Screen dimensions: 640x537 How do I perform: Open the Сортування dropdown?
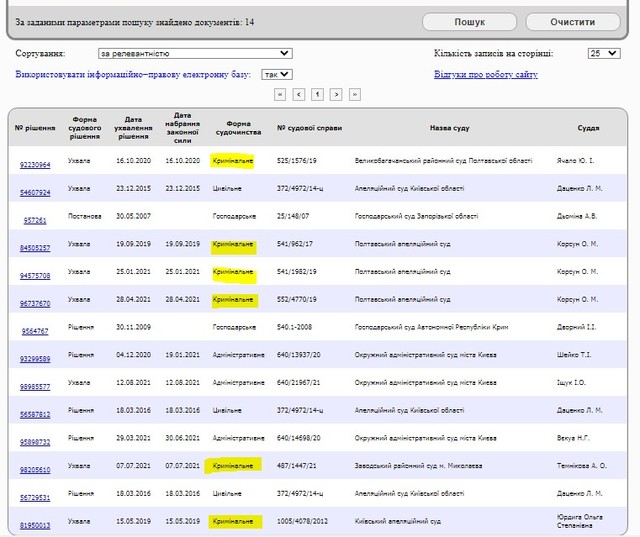coord(195,53)
